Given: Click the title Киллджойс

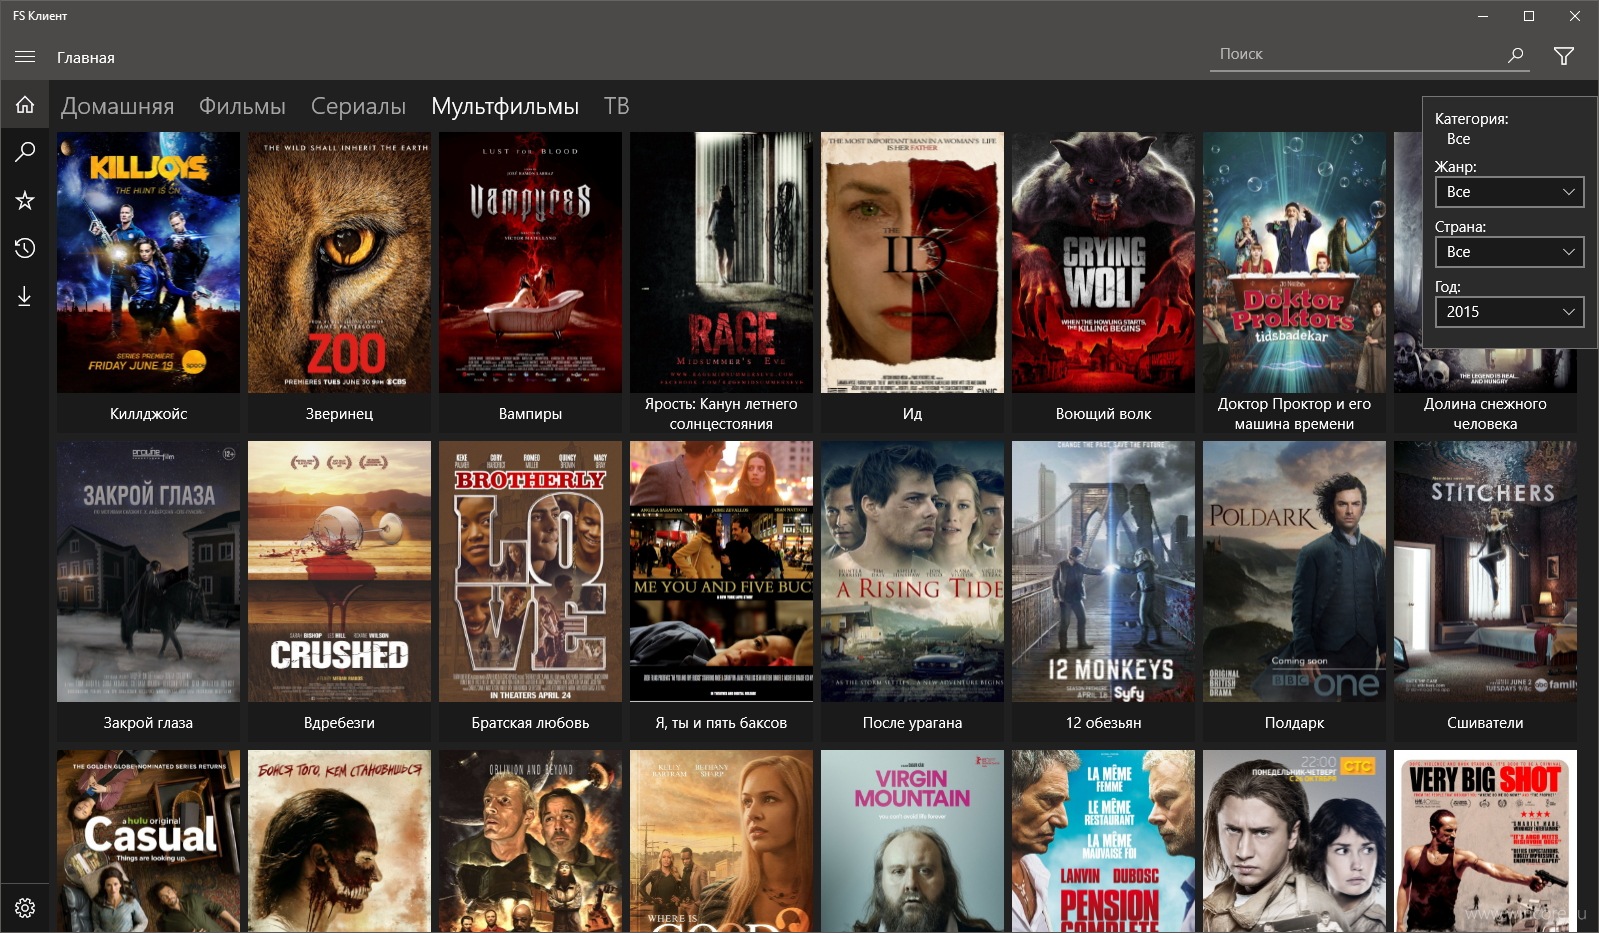Looking at the screenshot, I should (148, 414).
